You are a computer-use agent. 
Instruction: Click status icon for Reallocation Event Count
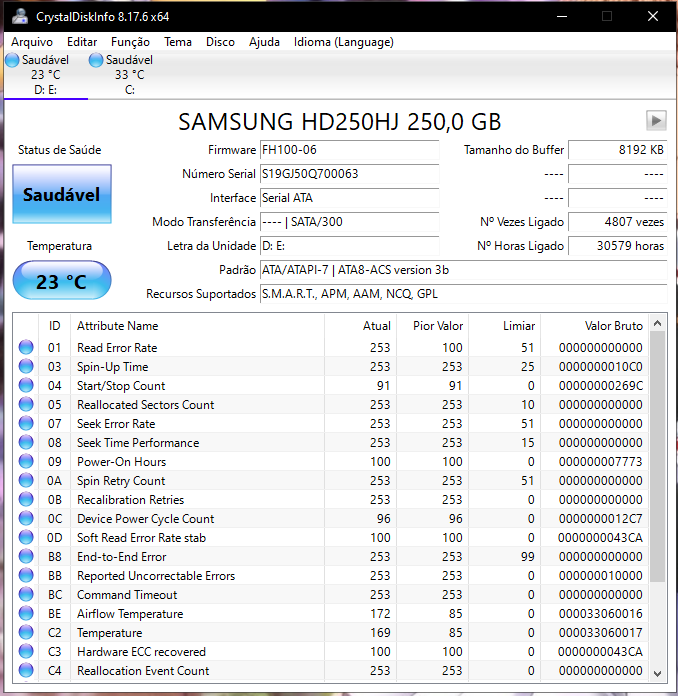26,670
